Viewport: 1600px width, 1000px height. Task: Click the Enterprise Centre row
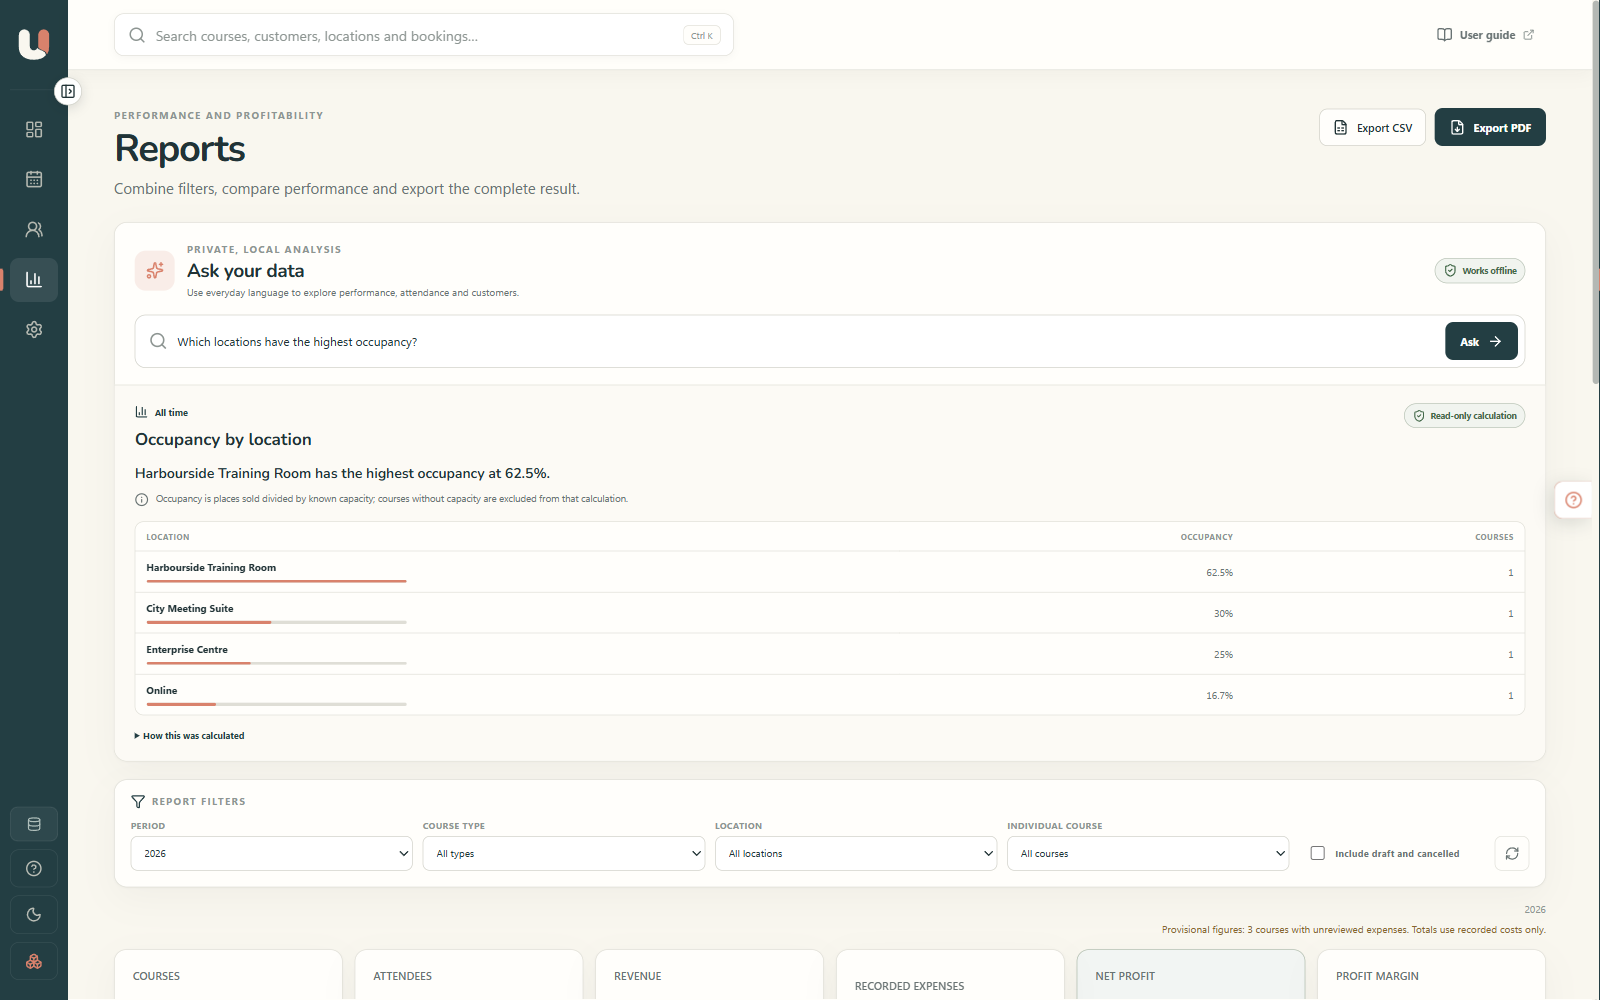pyautogui.click(x=830, y=654)
